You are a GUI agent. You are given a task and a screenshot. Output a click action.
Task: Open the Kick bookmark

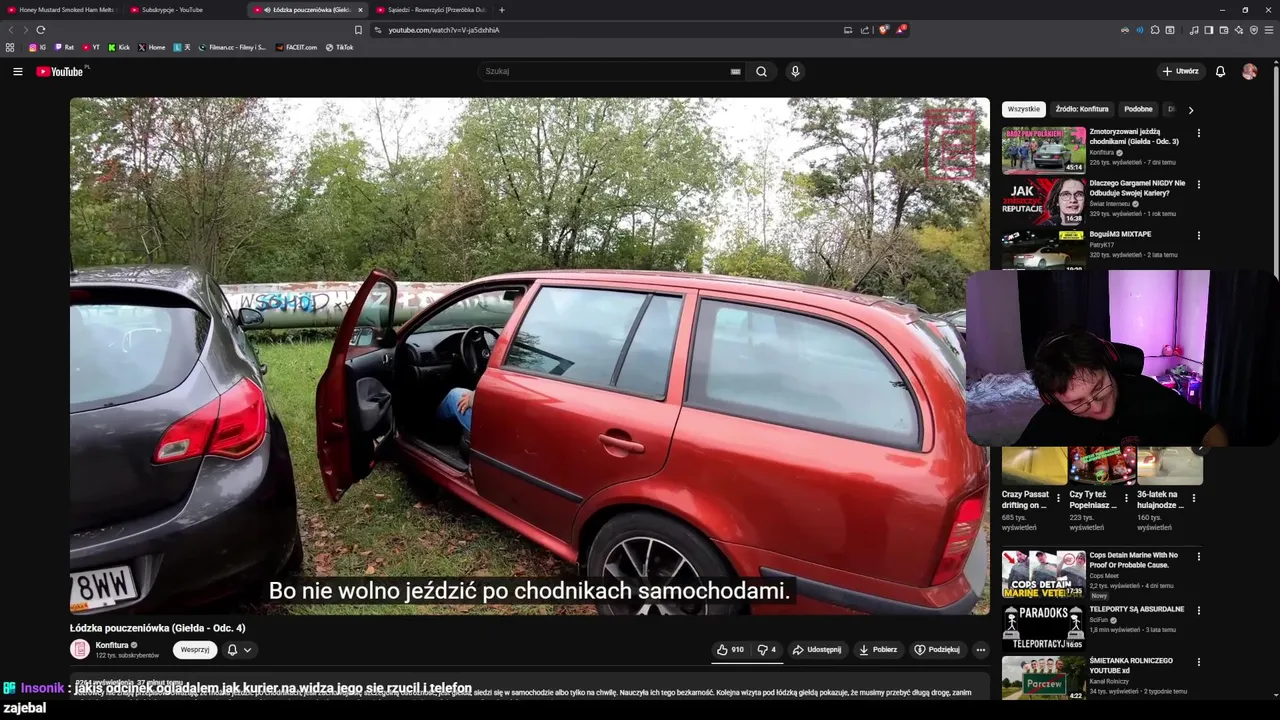[x=119, y=47]
